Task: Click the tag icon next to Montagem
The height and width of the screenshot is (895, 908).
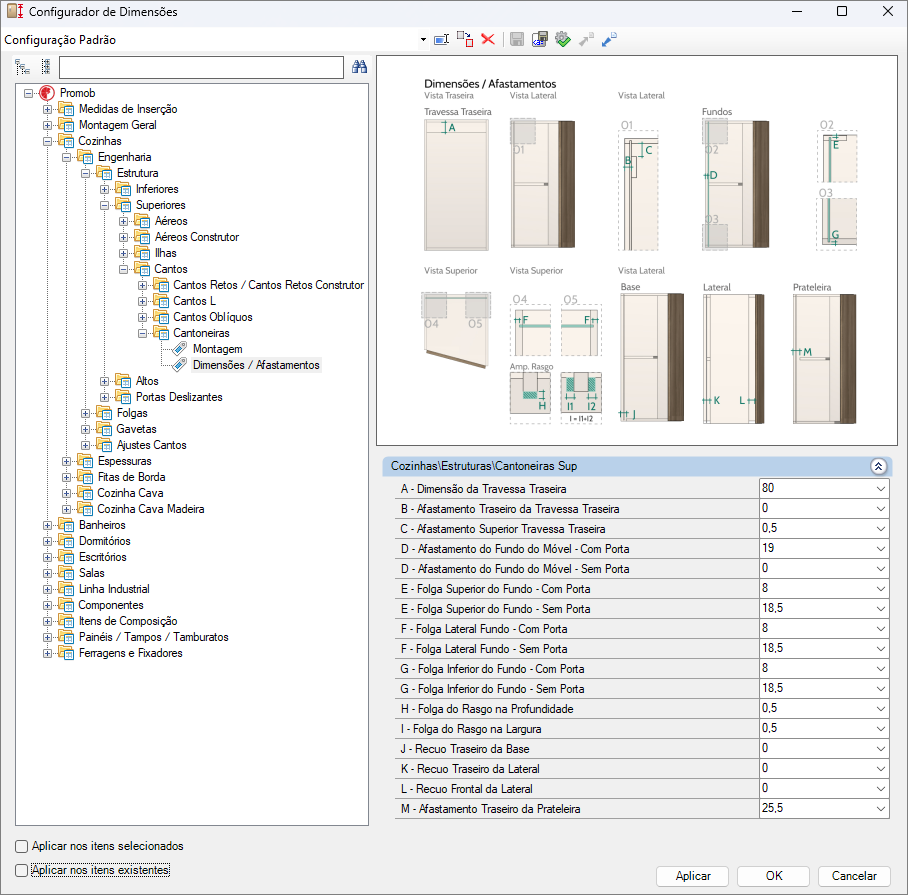Action: [180, 349]
